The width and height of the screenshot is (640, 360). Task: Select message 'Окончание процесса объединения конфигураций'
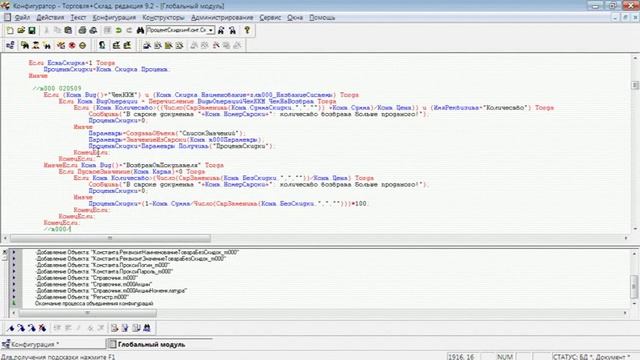(x=94, y=304)
